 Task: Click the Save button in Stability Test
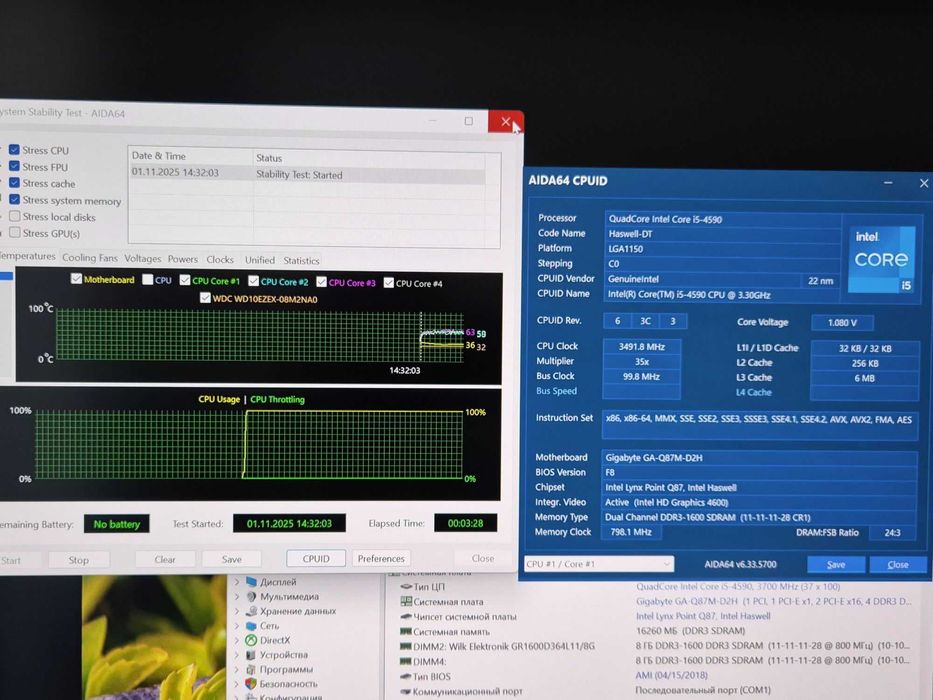point(231,560)
